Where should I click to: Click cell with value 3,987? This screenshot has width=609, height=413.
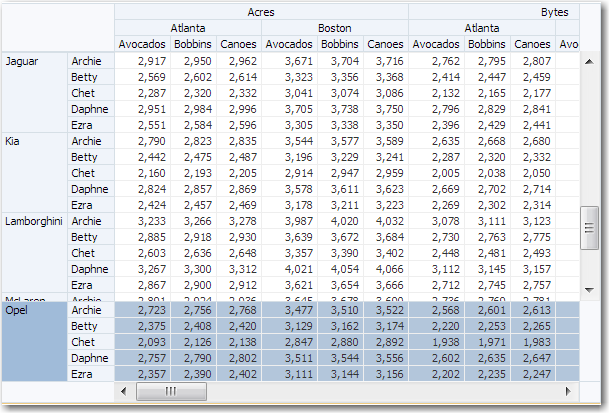[x=290, y=221]
